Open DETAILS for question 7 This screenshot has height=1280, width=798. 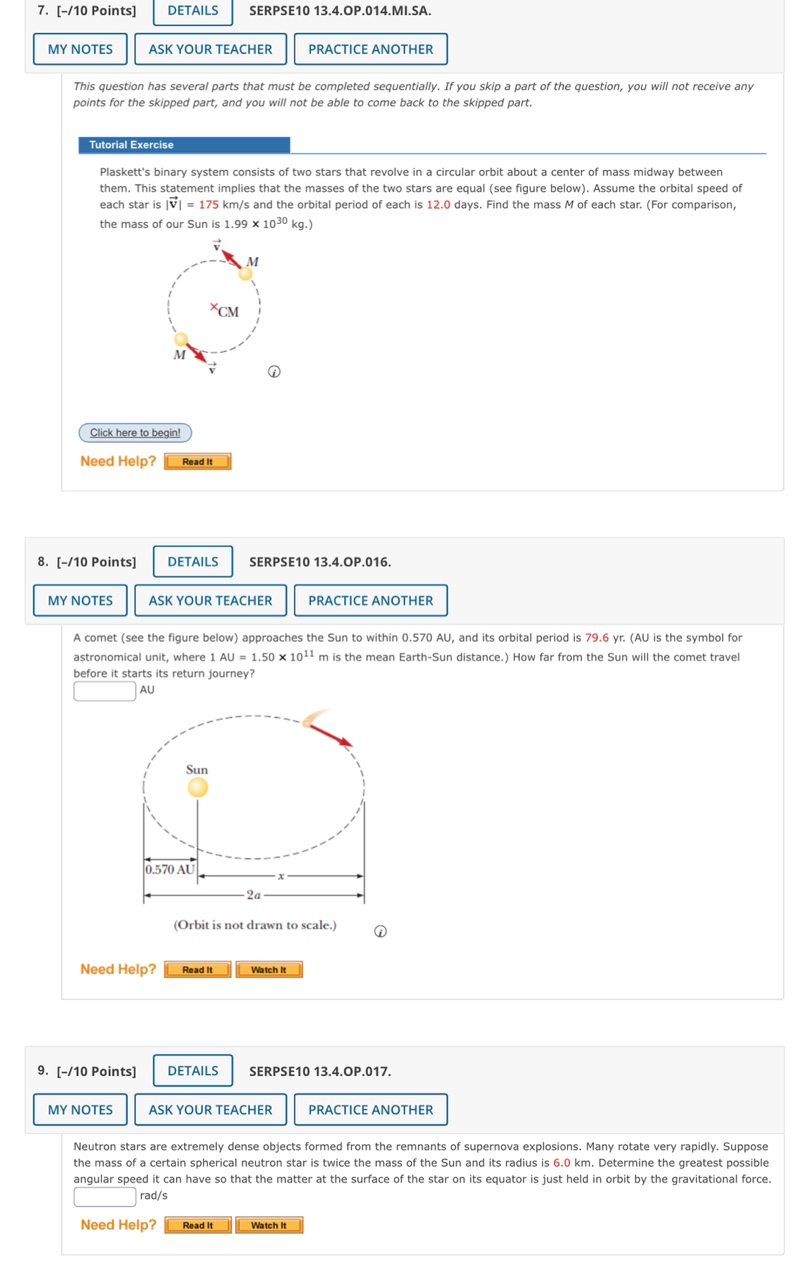pos(192,11)
